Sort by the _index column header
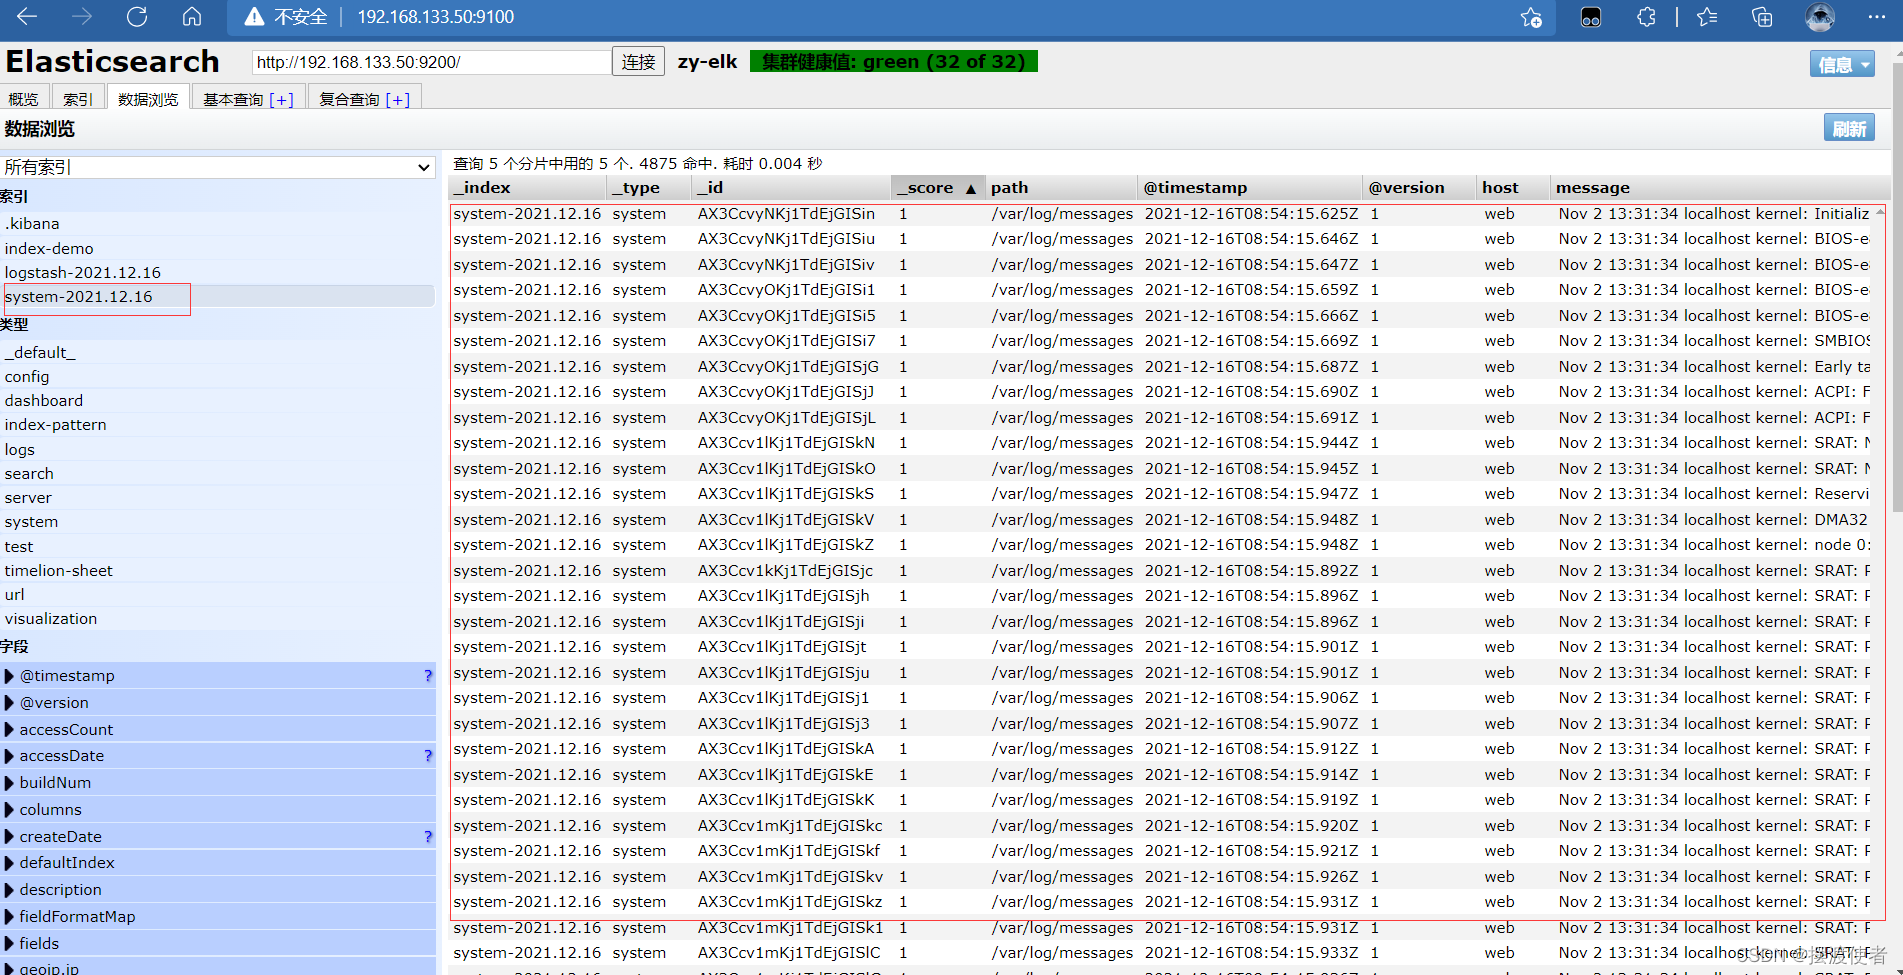 point(527,187)
